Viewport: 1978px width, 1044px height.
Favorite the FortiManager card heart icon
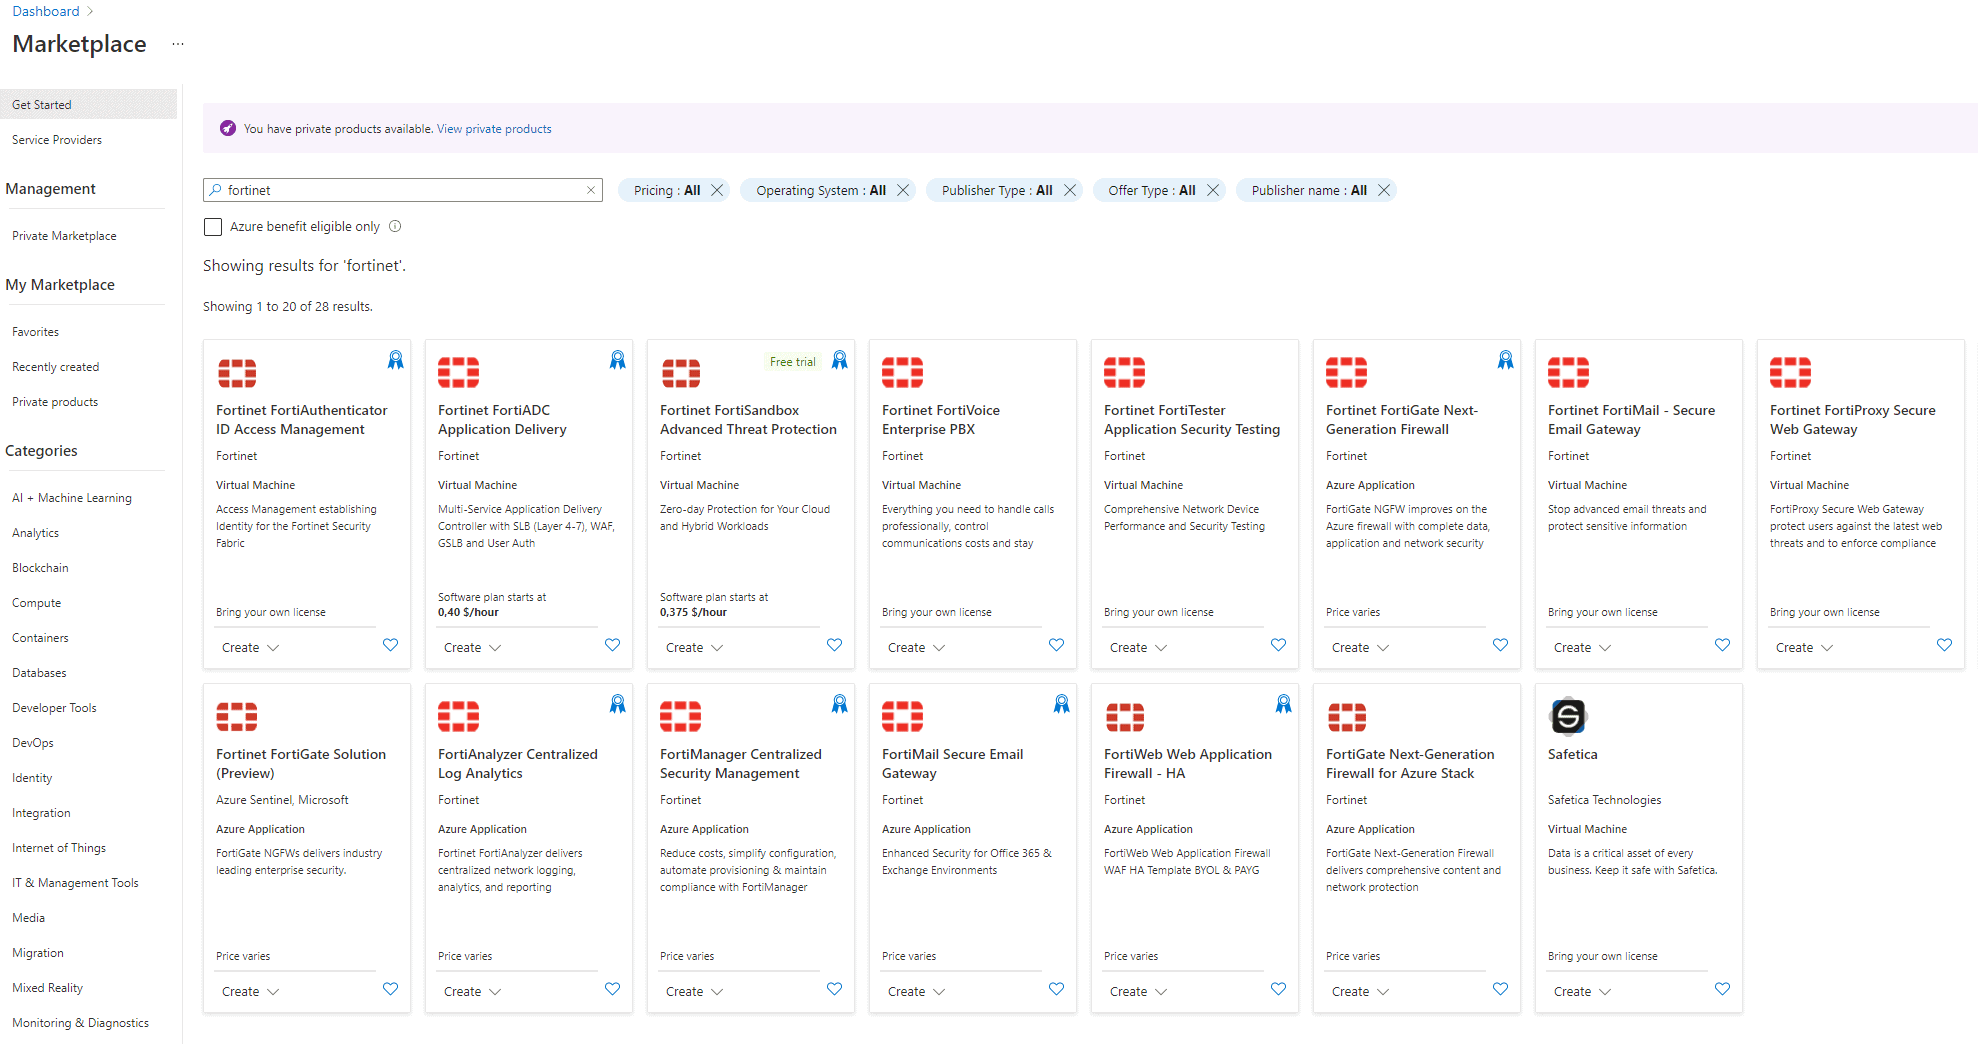[x=835, y=989]
